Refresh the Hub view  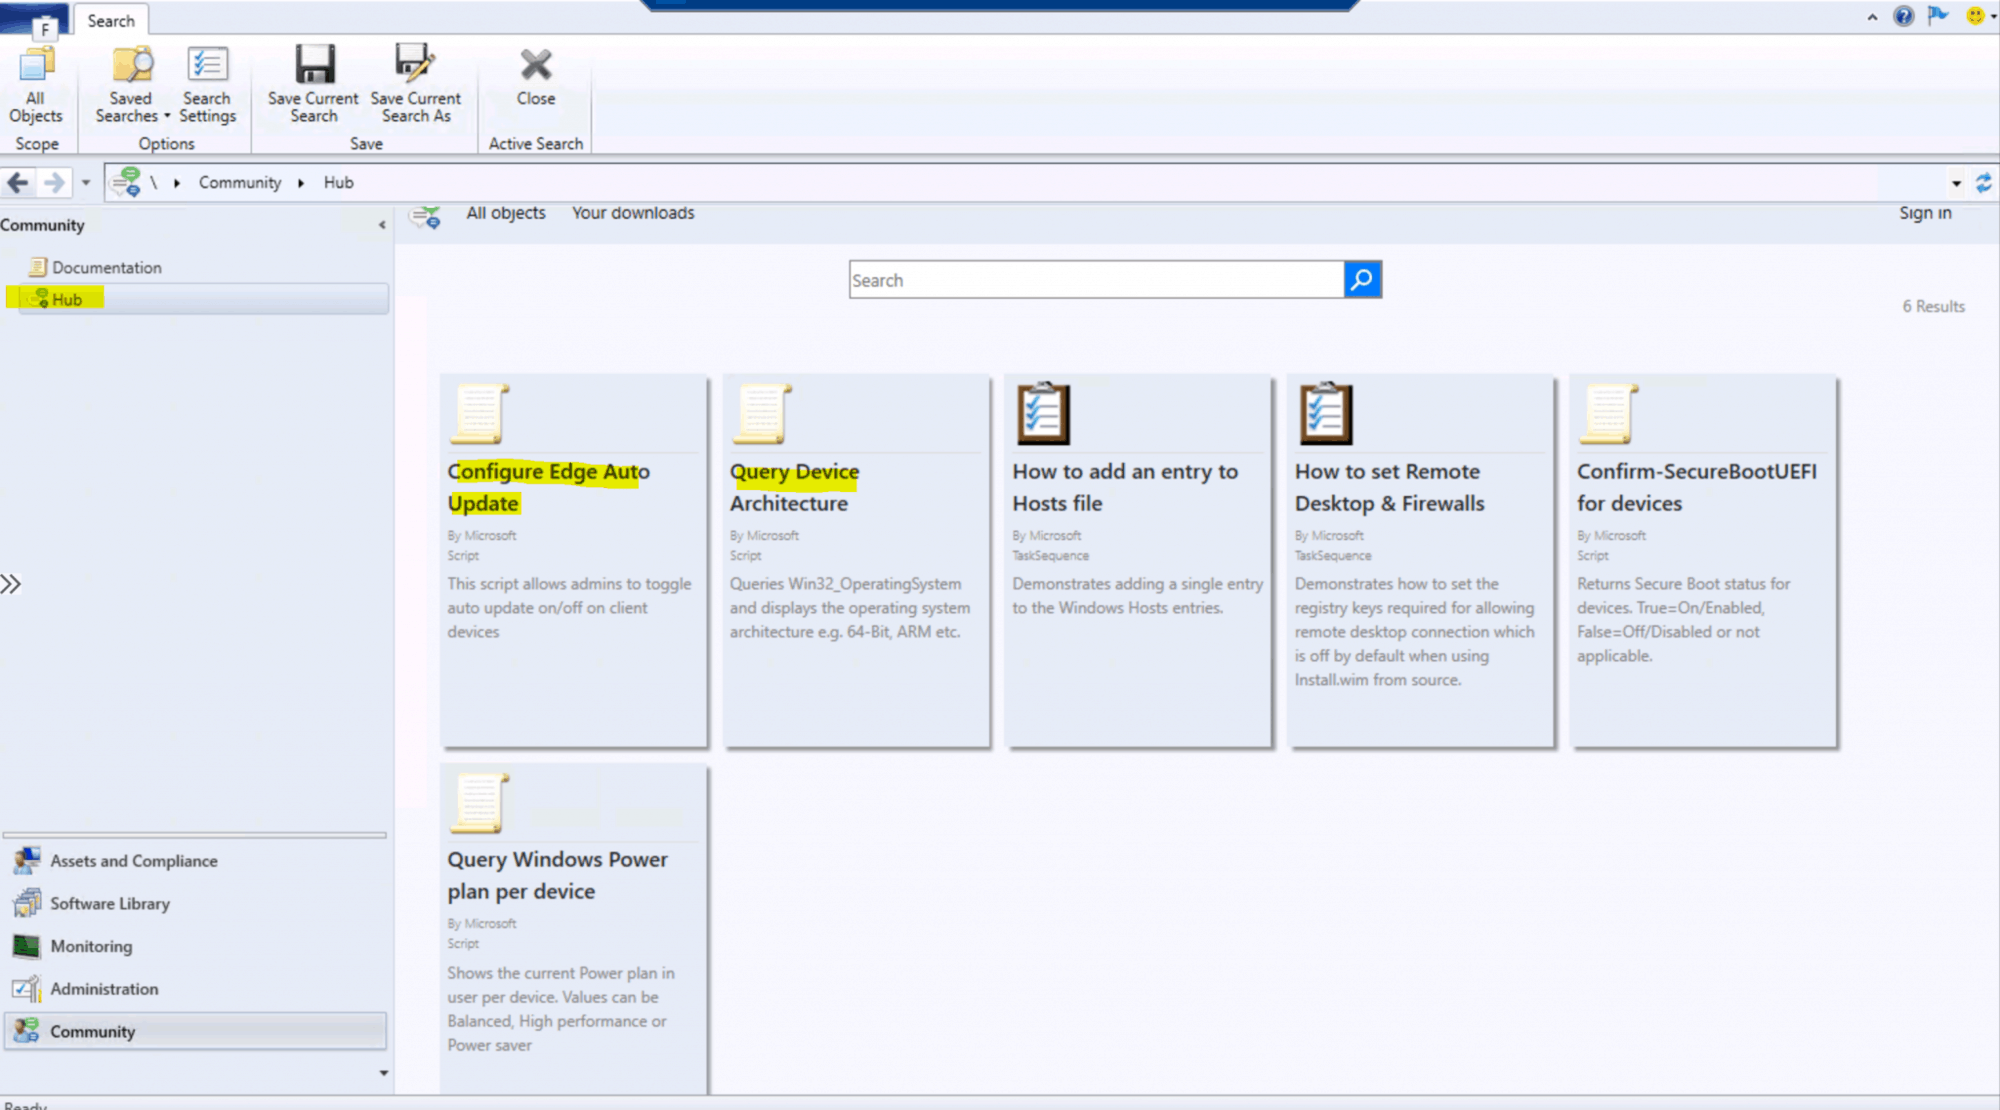click(x=1984, y=183)
